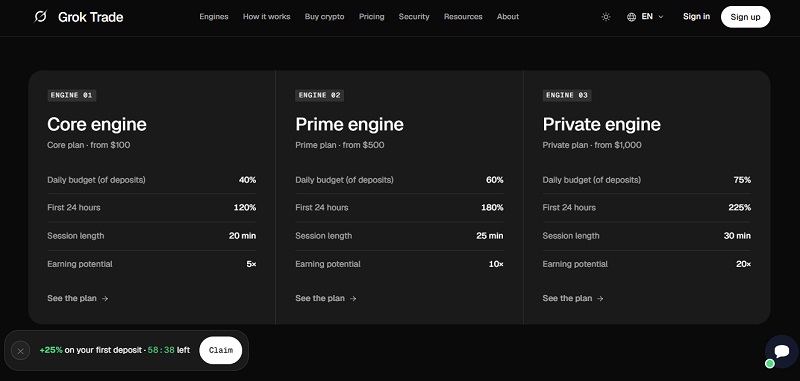Click the Sign up button
Viewport: 800px width, 381px height.
coord(745,17)
